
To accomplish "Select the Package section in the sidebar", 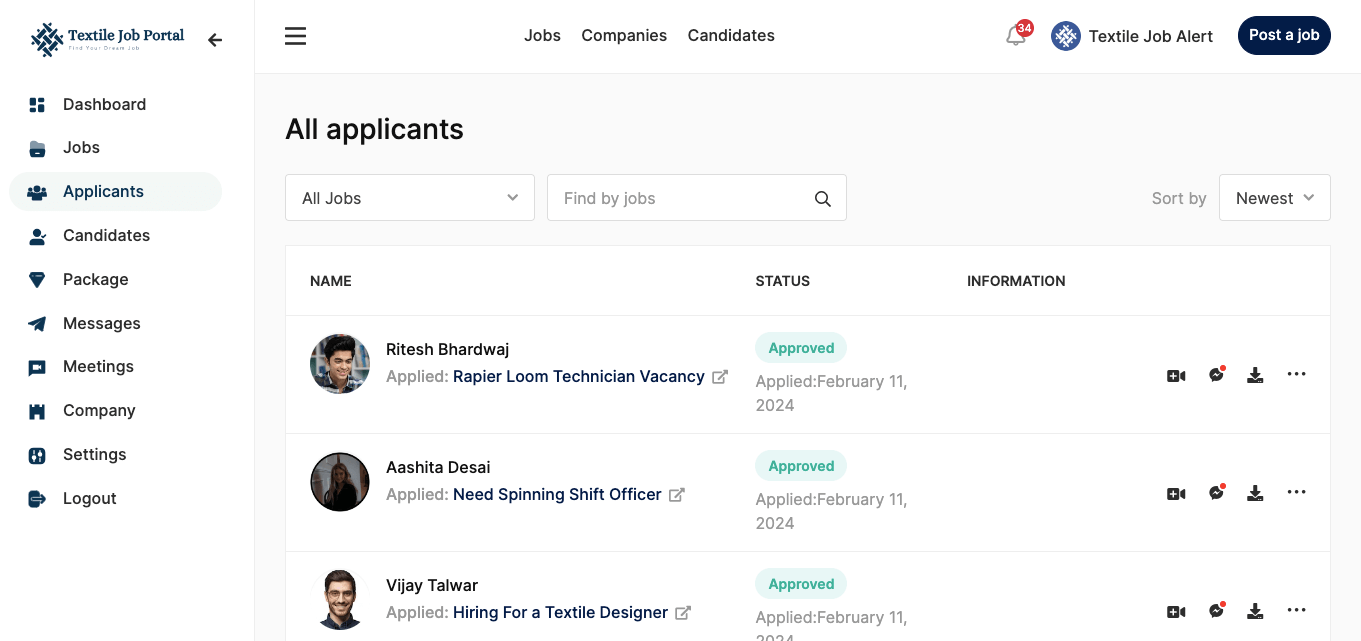I will point(95,279).
